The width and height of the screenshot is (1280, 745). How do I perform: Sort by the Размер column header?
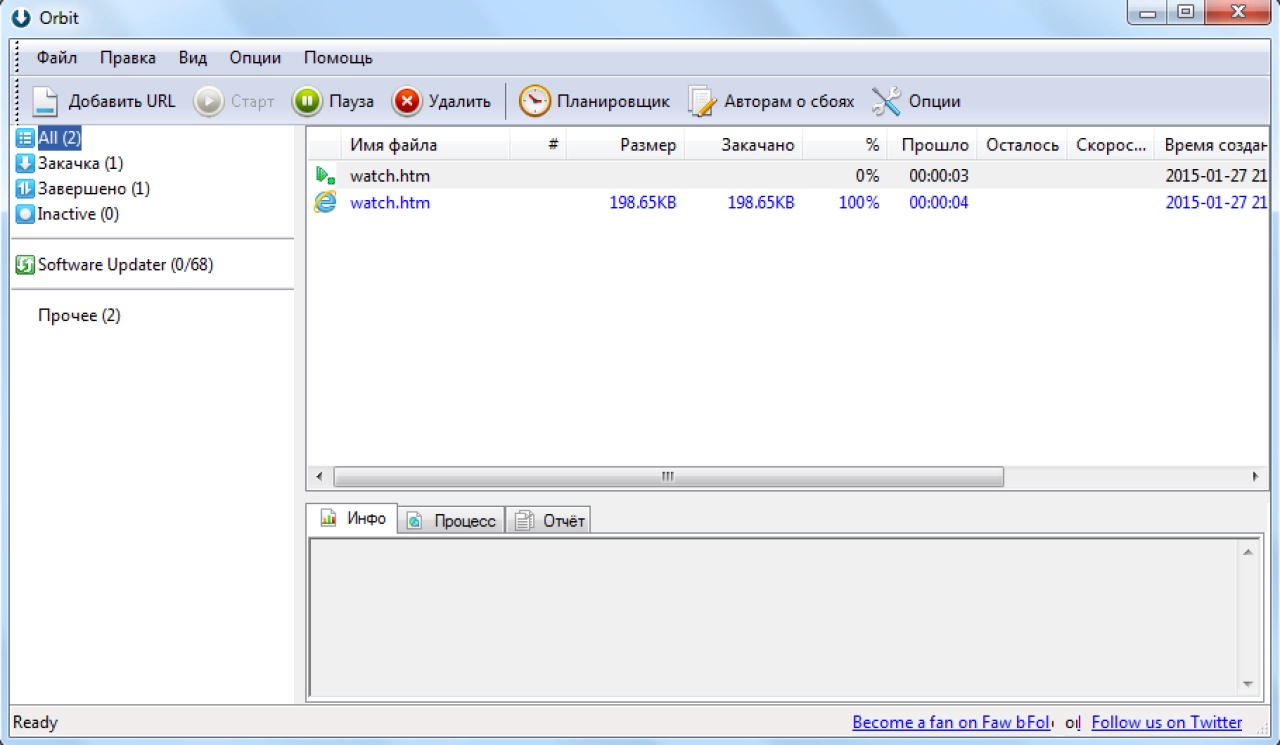pos(625,145)
